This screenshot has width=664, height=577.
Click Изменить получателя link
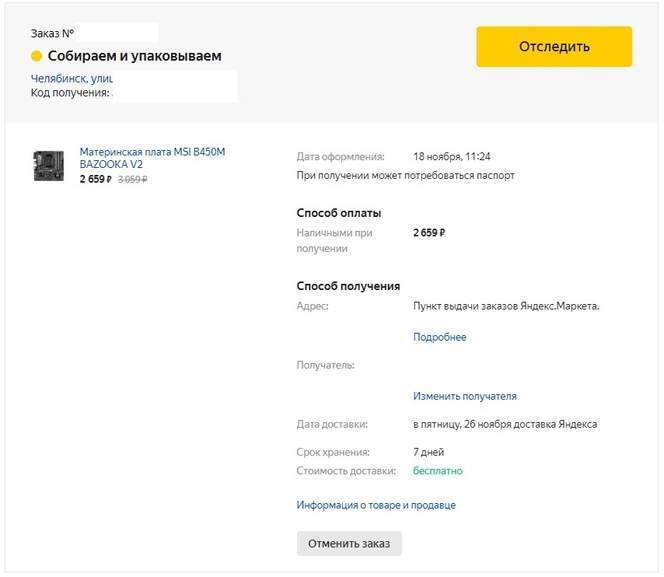coord(464,396)
